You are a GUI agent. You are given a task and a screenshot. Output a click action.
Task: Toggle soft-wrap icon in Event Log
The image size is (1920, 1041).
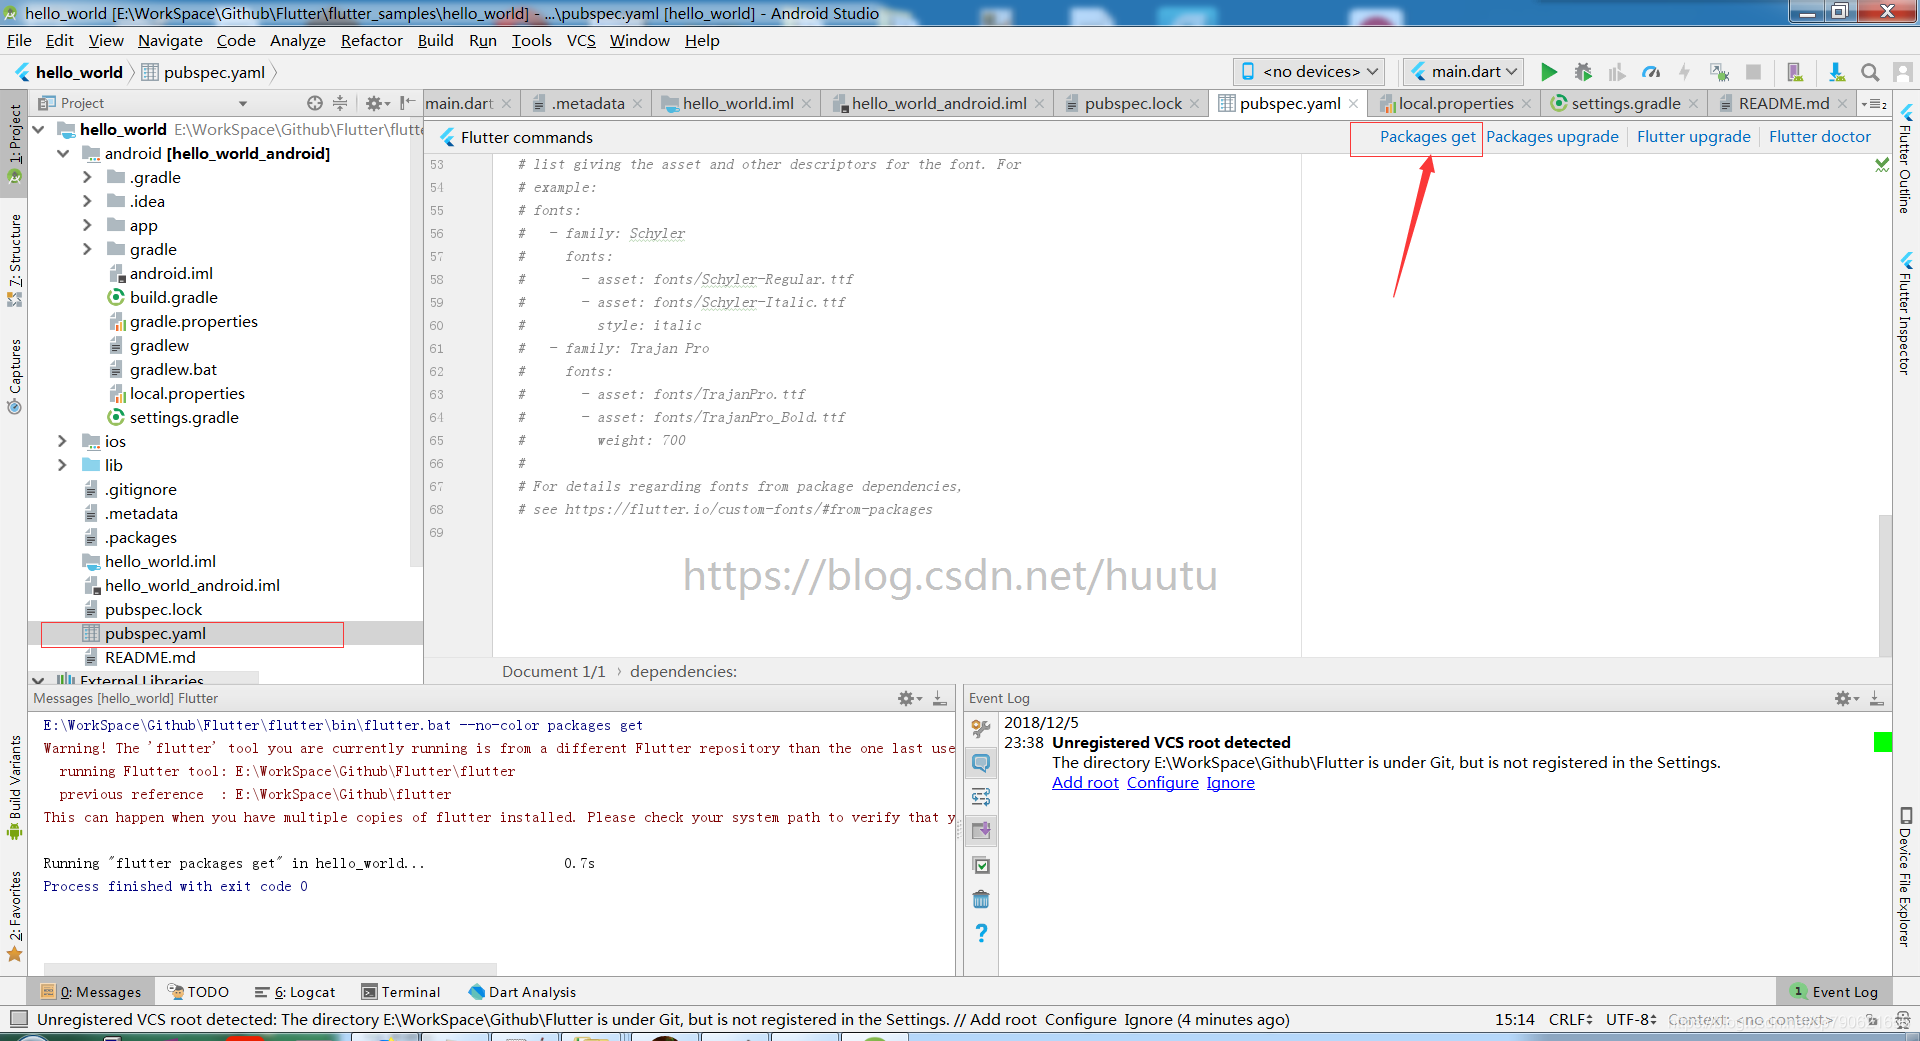tap(981, 797)
